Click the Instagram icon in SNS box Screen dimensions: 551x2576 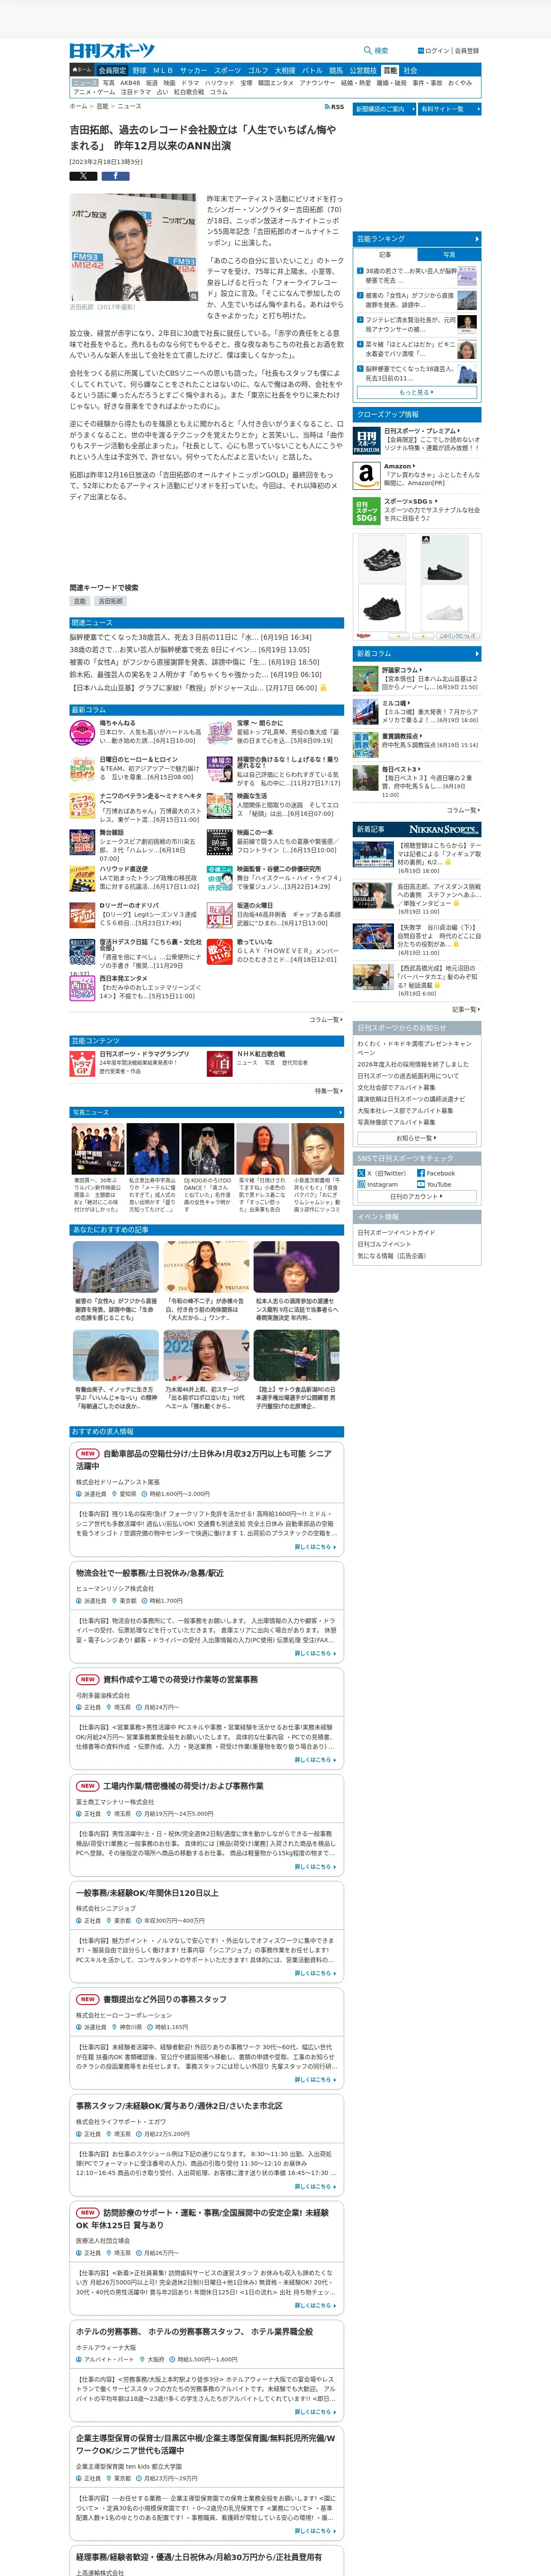(x=361, y=1184)
